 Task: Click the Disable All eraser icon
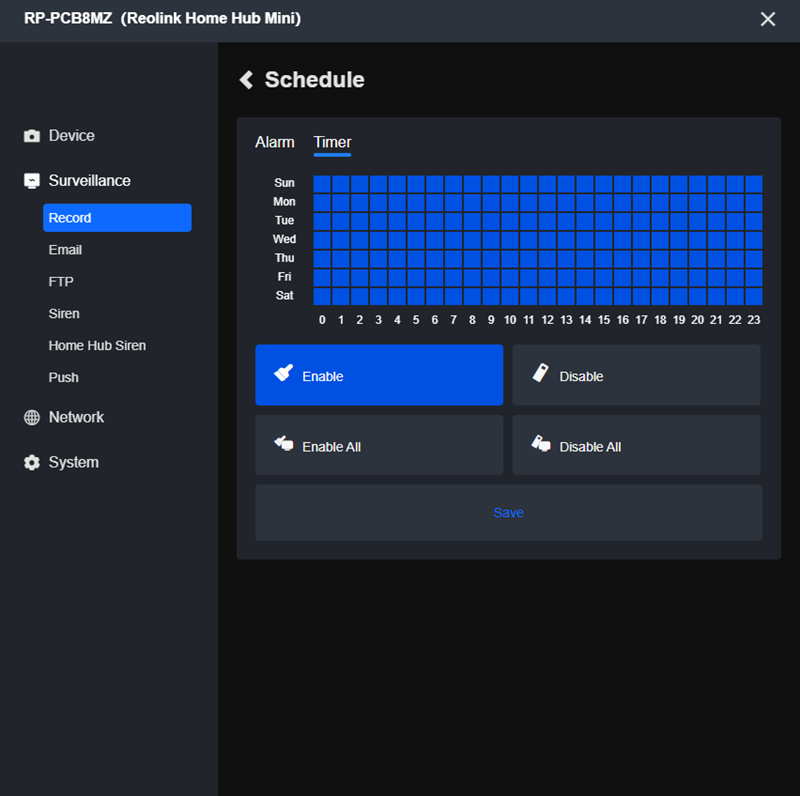[541, 443]
